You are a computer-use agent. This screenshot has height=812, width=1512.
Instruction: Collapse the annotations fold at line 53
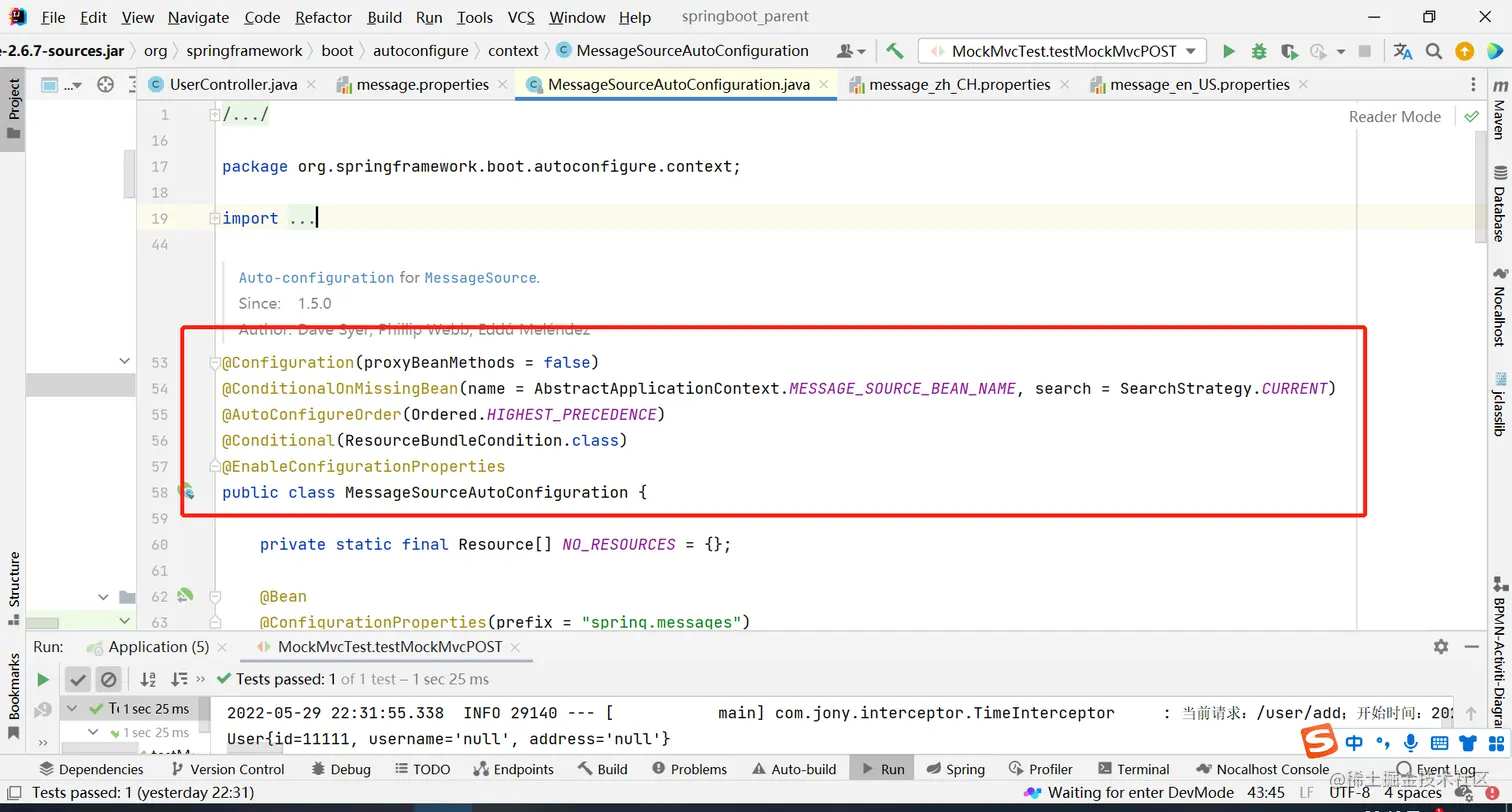[x=214, y=362]
